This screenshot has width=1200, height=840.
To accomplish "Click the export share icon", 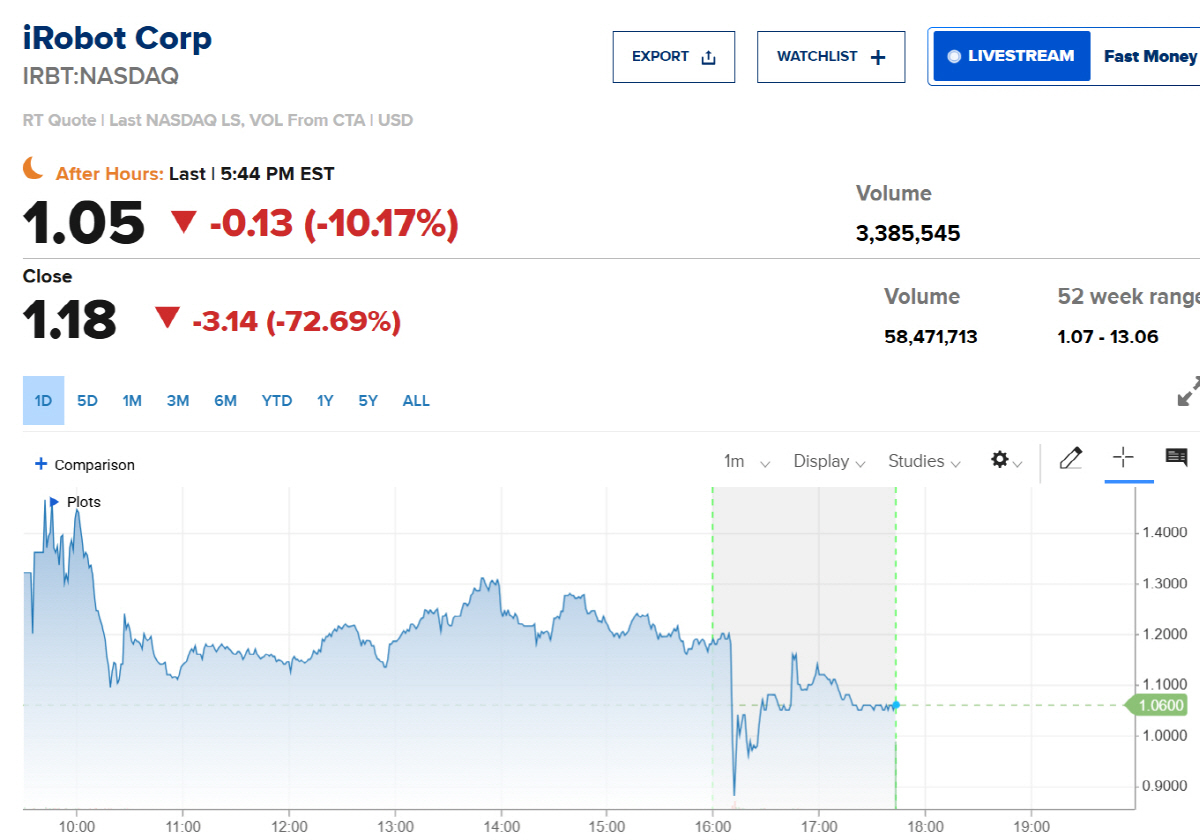I will 709,57.
